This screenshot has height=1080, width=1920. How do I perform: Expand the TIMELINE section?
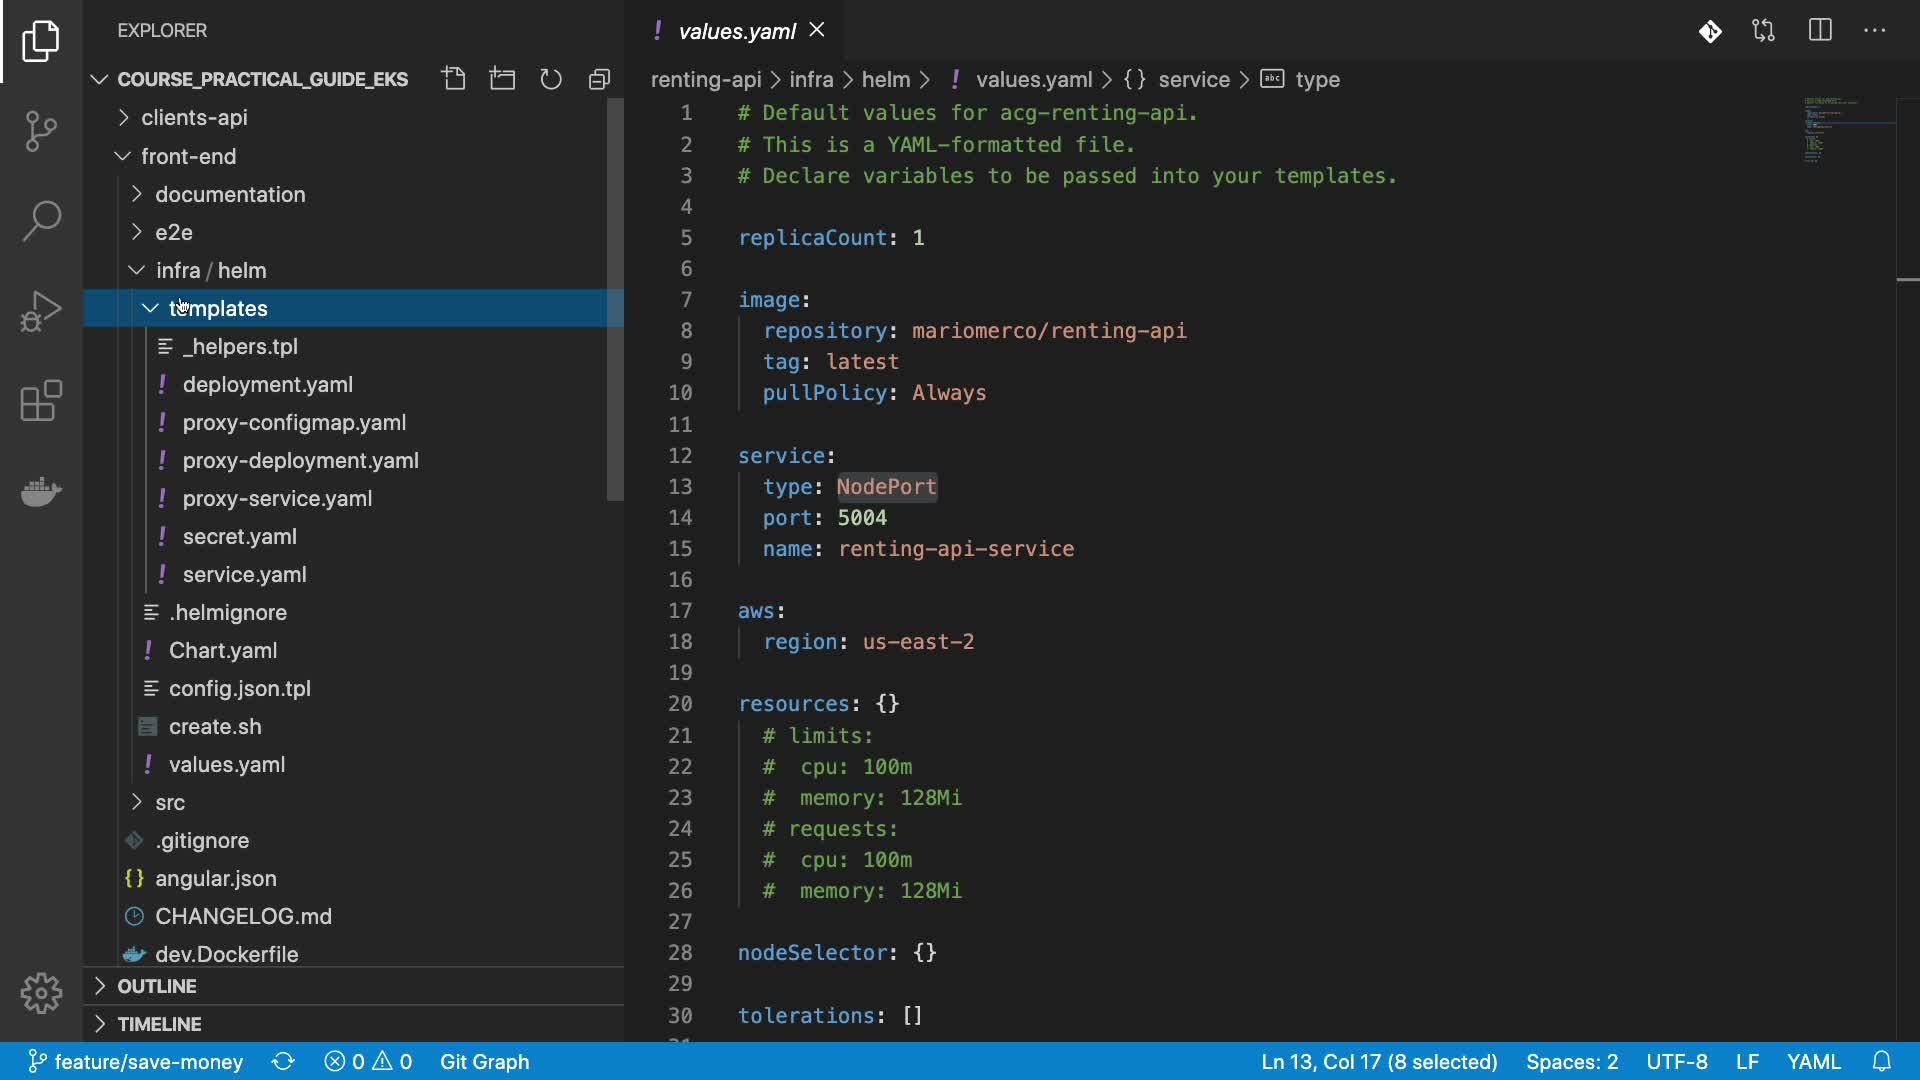[159, 1024]
